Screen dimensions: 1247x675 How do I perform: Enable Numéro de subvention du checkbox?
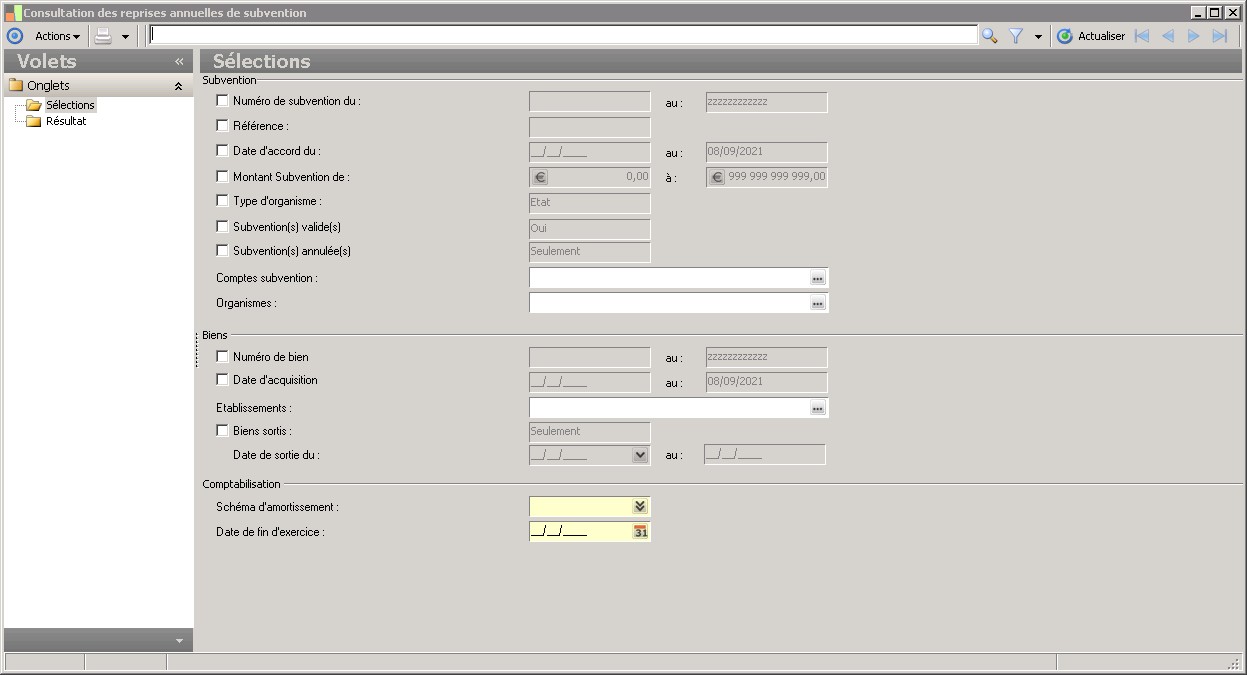coord(222,101)
